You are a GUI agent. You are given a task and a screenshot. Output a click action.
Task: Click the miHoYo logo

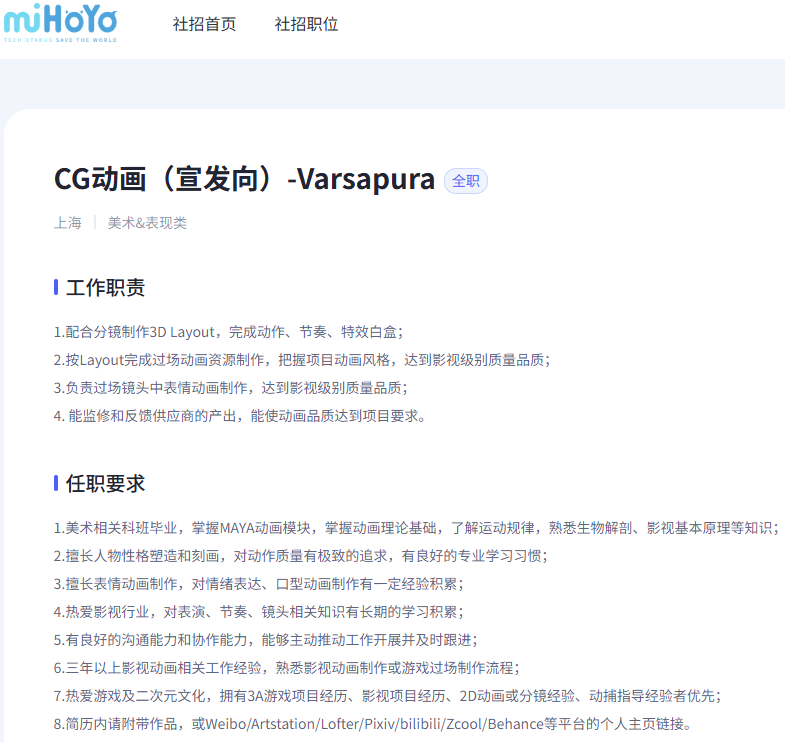[60, 23]
